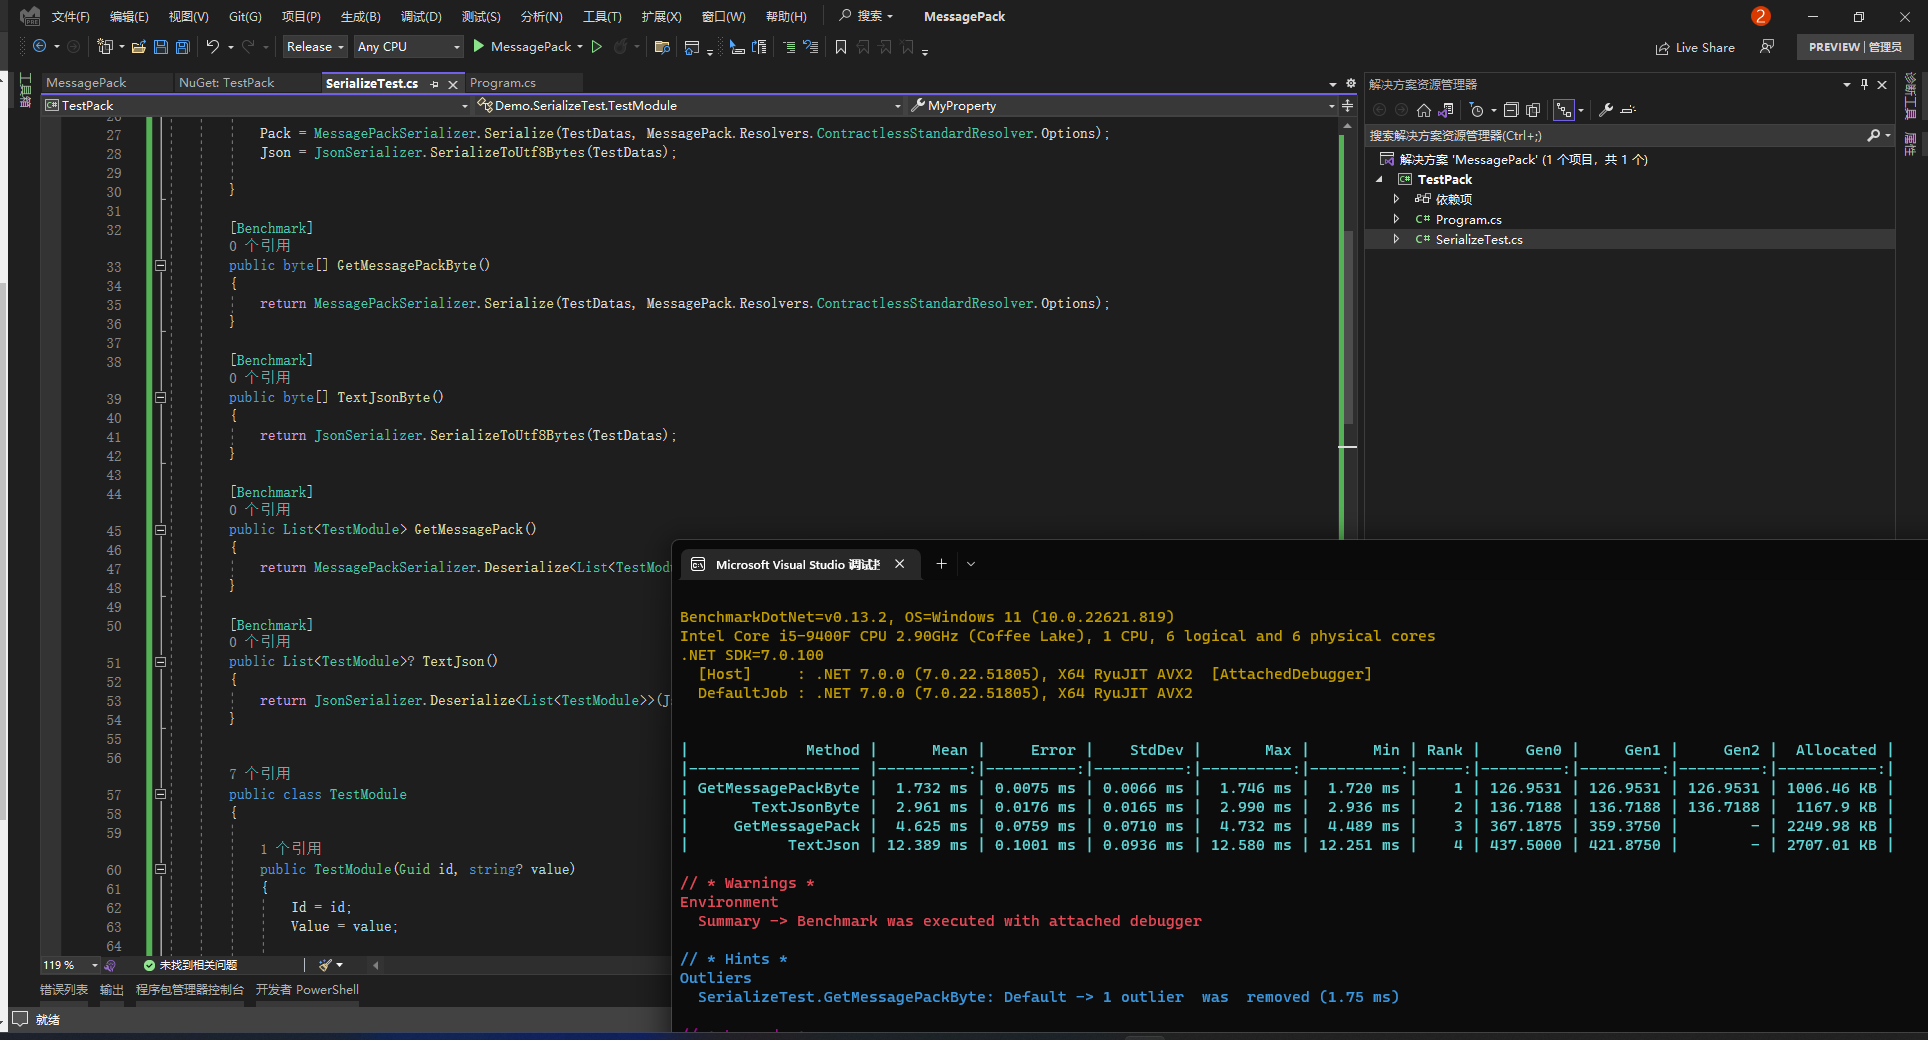Start without debugging using hollow green arrow
Screen dimensions: 1928x1040
[597, 47]
